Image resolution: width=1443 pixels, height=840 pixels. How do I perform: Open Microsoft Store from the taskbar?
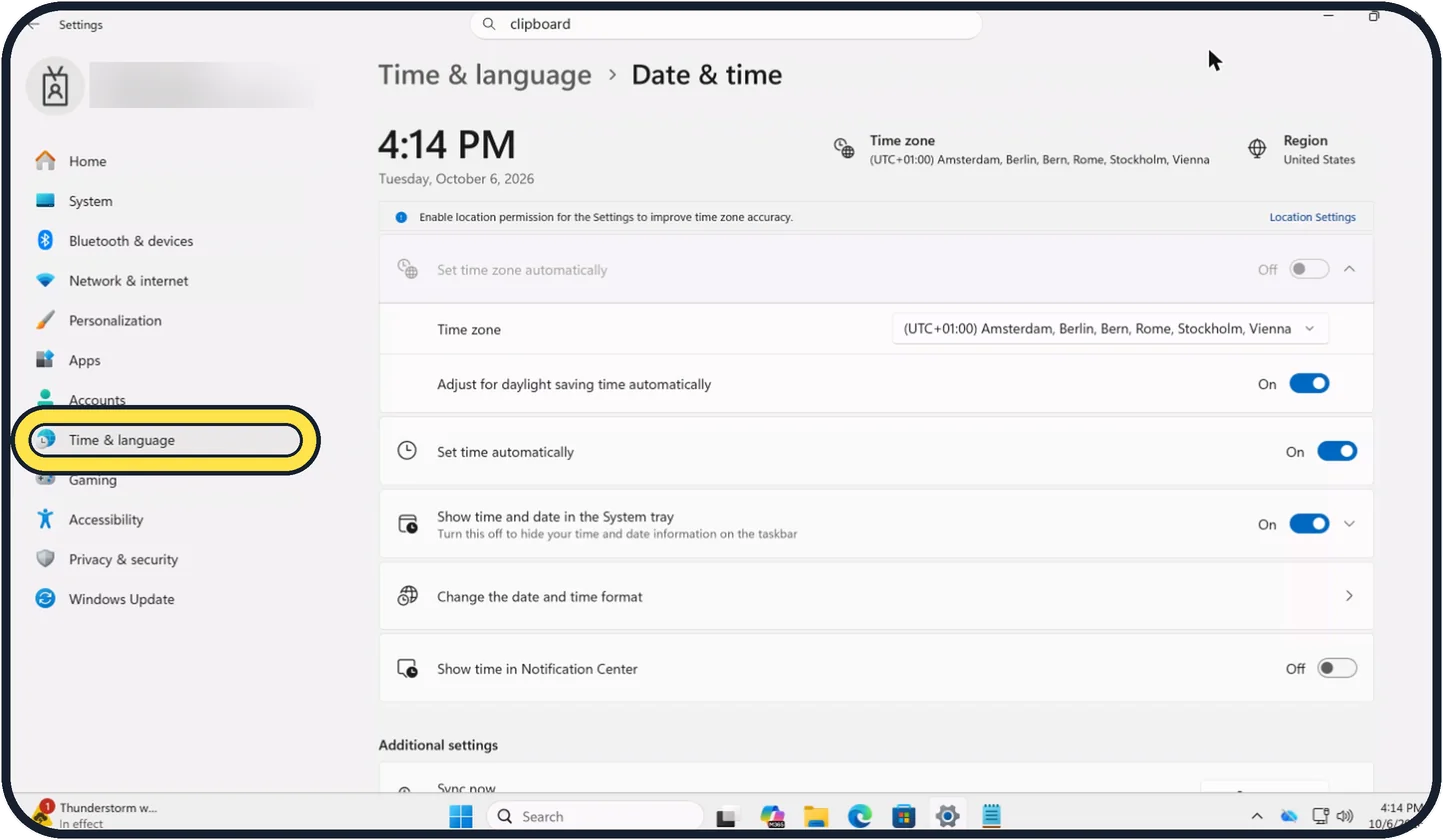tap(904, 816)
